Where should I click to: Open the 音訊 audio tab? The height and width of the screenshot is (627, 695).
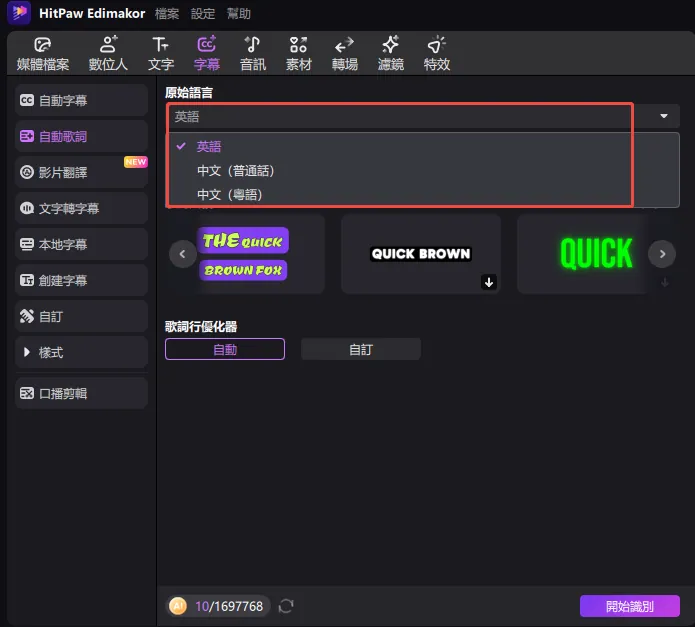[253, 54]
